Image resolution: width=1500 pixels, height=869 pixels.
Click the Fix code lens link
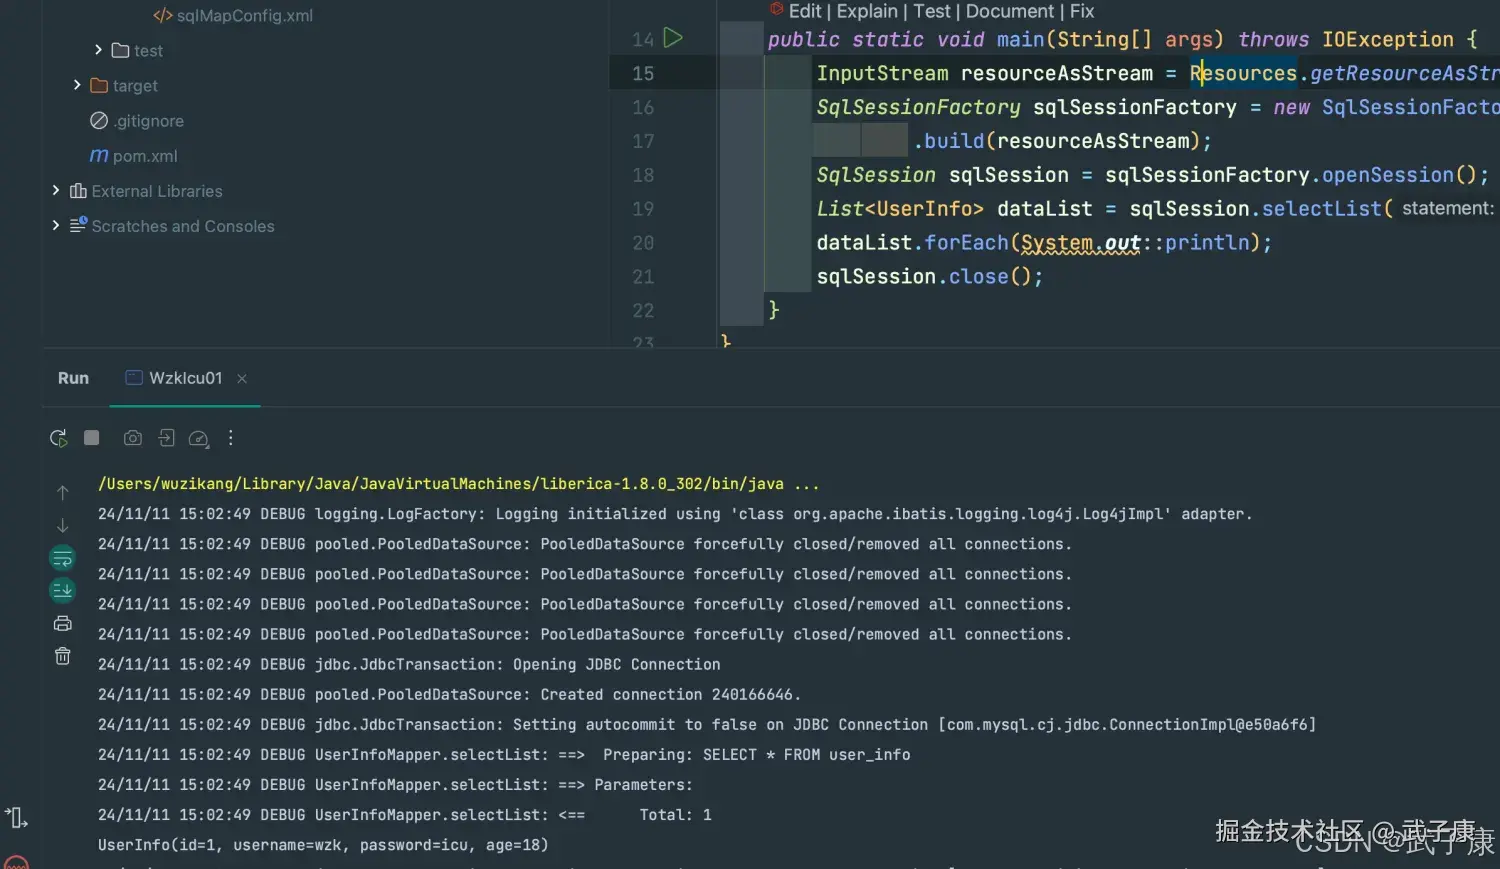point(1082,11)
